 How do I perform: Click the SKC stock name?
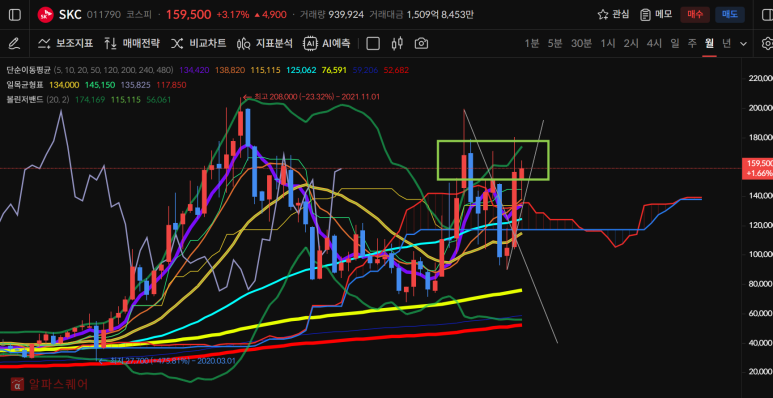[70, 15]
